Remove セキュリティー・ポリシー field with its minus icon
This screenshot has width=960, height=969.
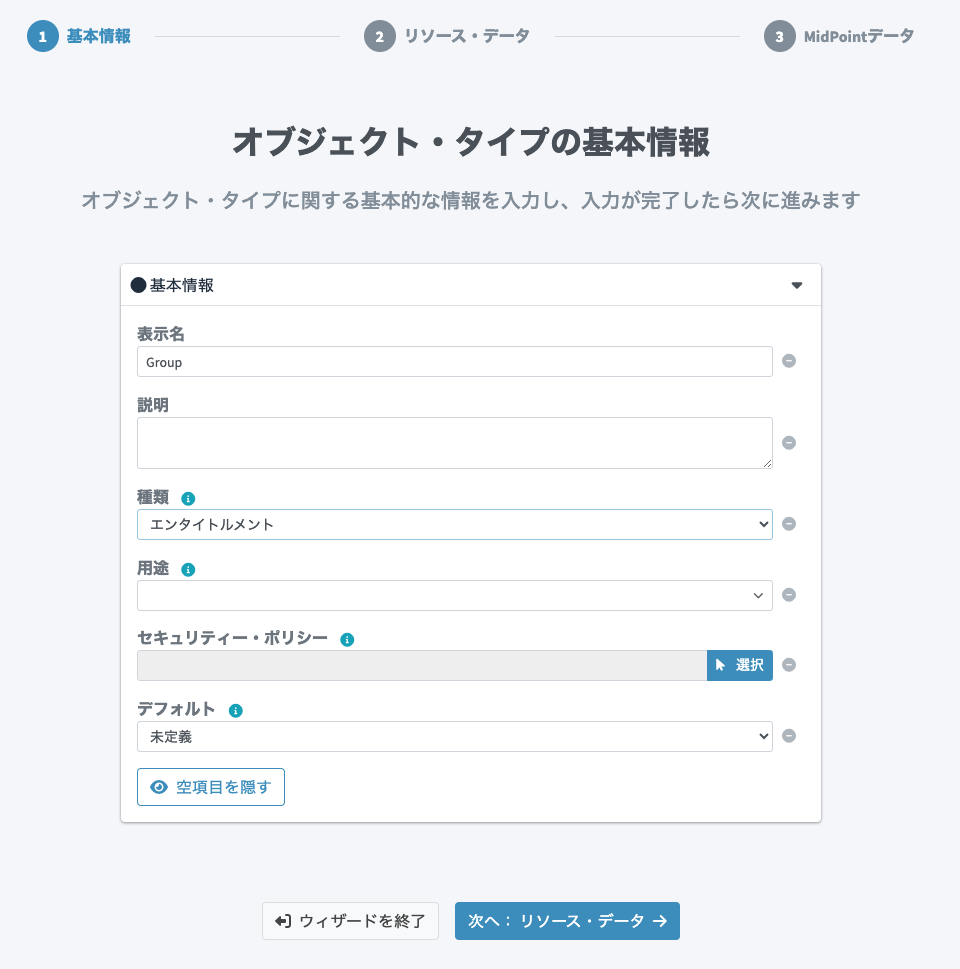click(x=789, y=665)
